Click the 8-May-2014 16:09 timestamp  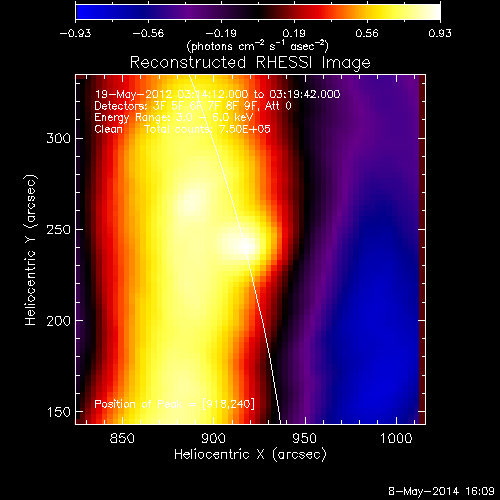441,491
